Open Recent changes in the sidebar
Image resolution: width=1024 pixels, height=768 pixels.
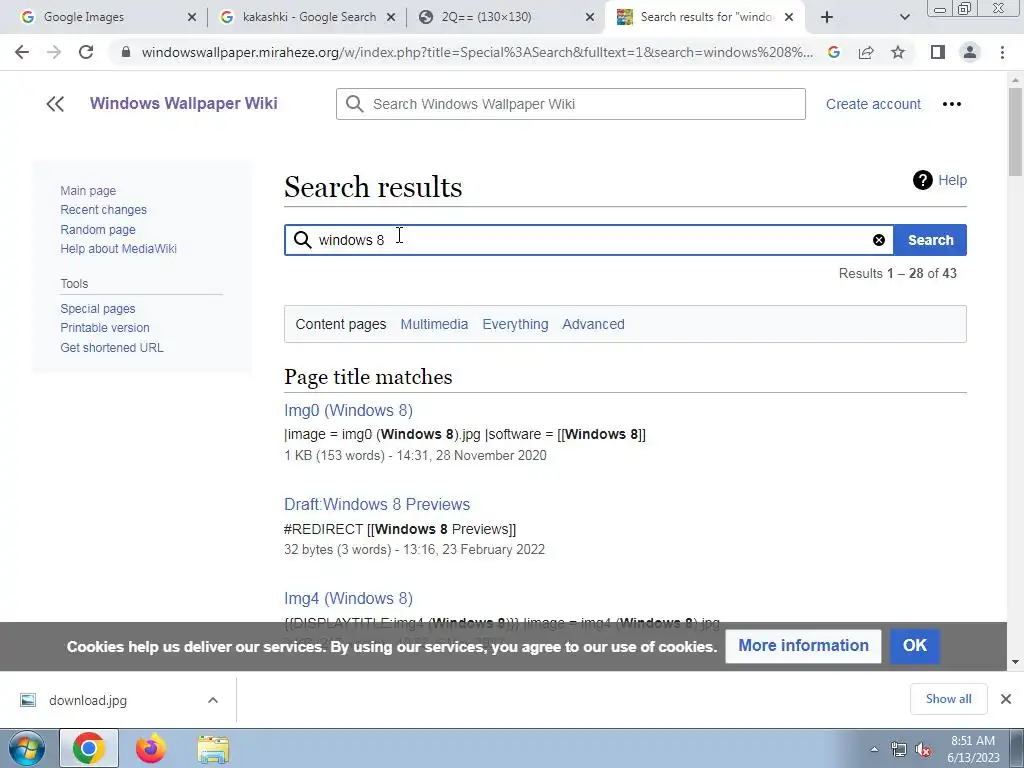[103, 210]
